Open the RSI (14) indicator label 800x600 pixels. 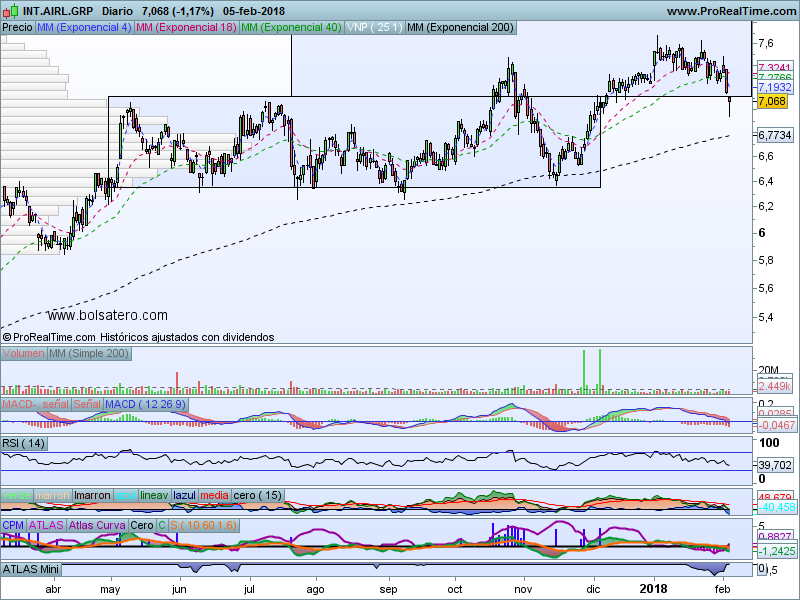pyautogui.click(x=24, y=443)
